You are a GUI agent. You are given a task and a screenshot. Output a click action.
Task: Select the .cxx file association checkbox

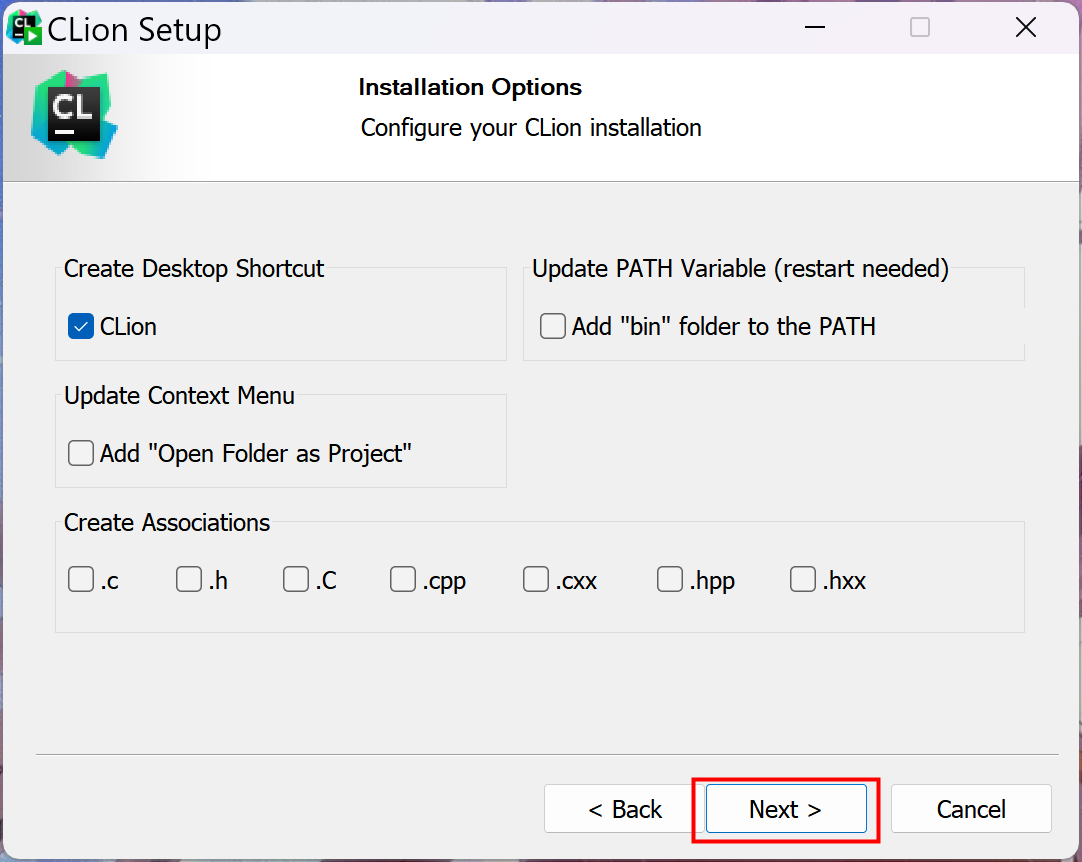click(536, 579)
